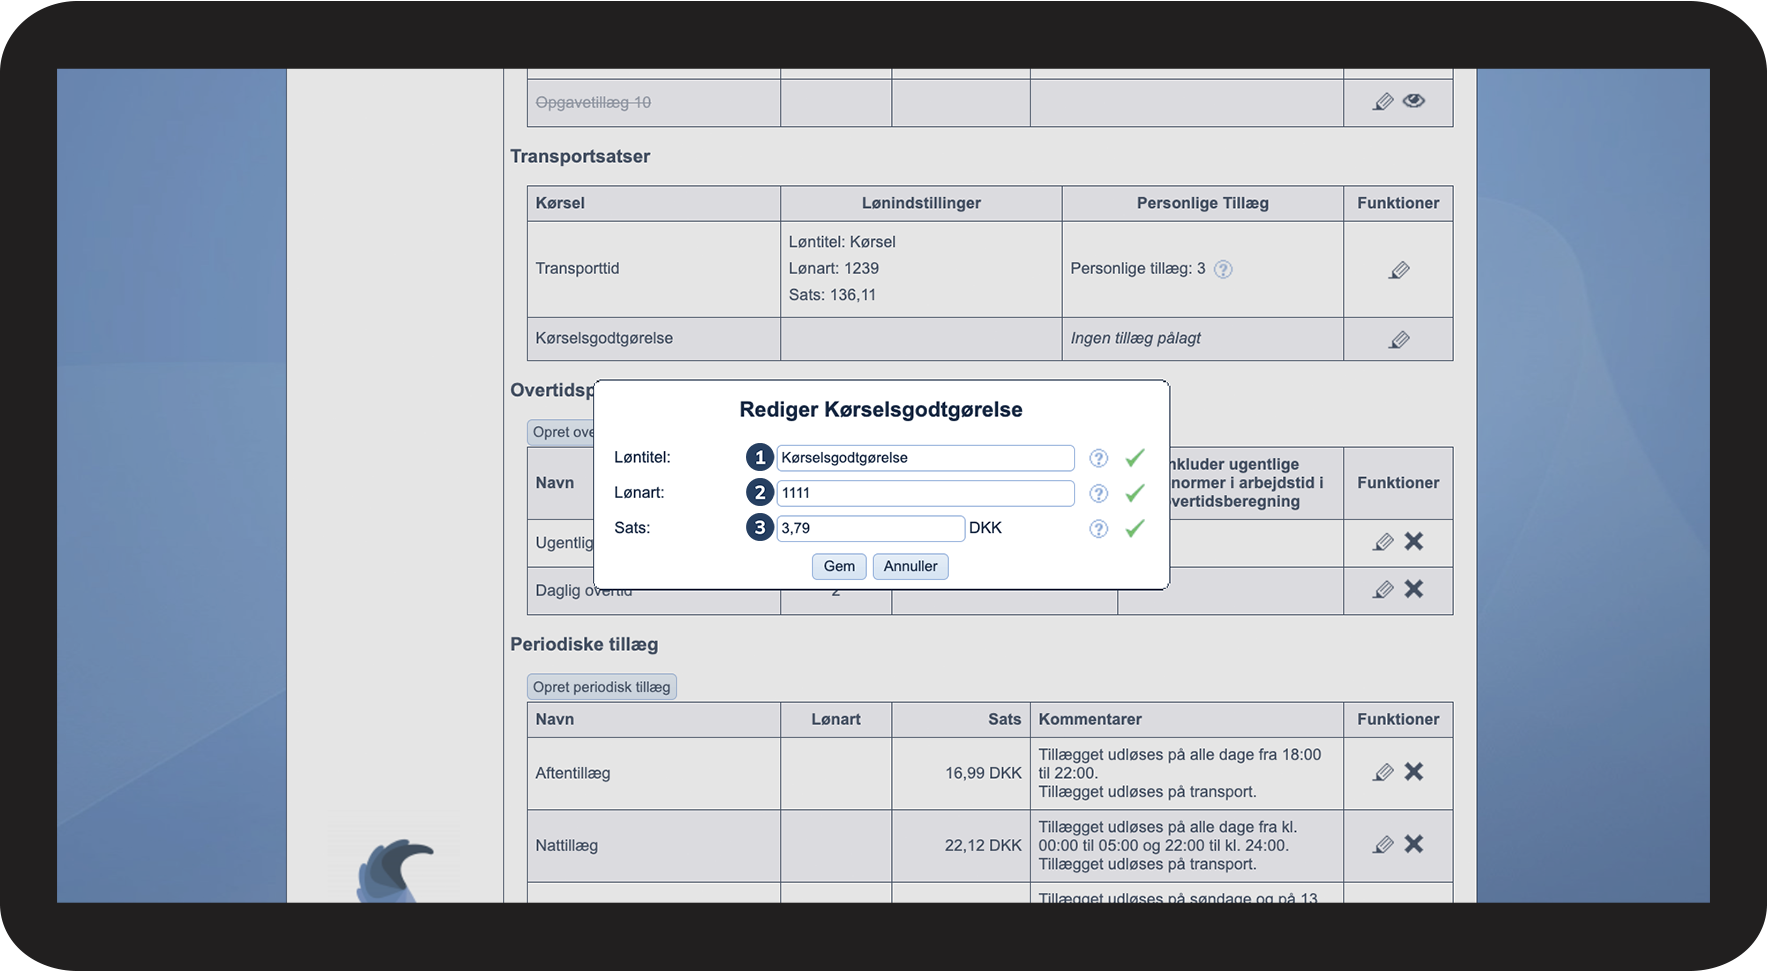Click the 16,99 DKK rate cell
Image resolution: width=1767 pixels, height=971 pixels.
961,773
